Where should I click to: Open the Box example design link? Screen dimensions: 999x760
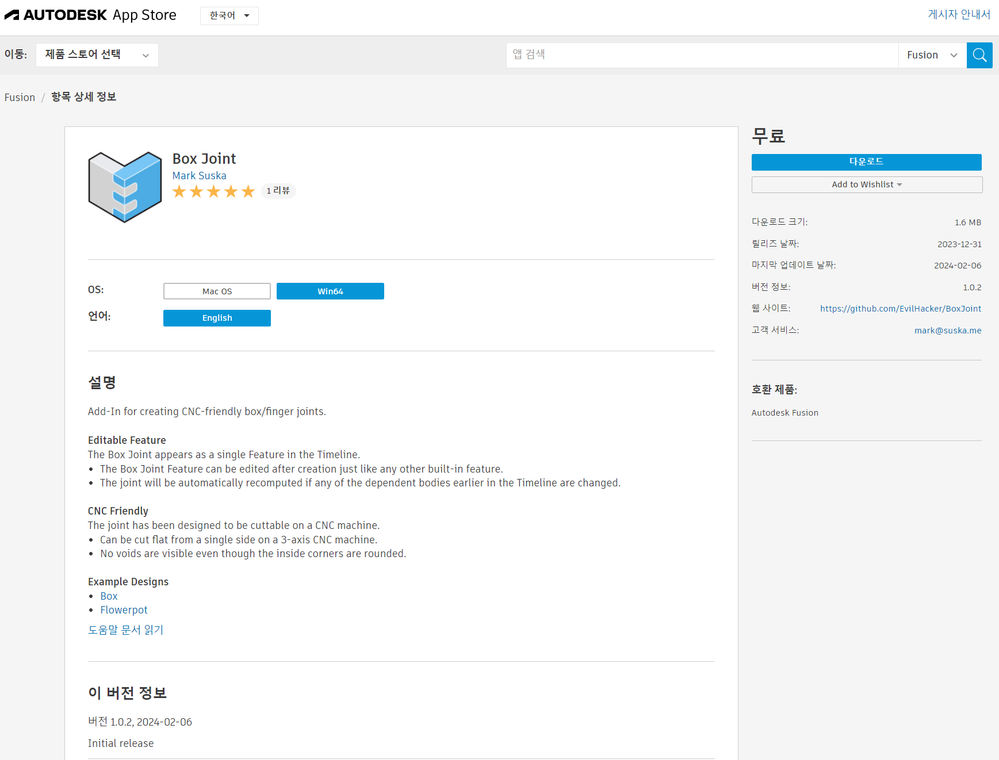[x=109, y=596]
